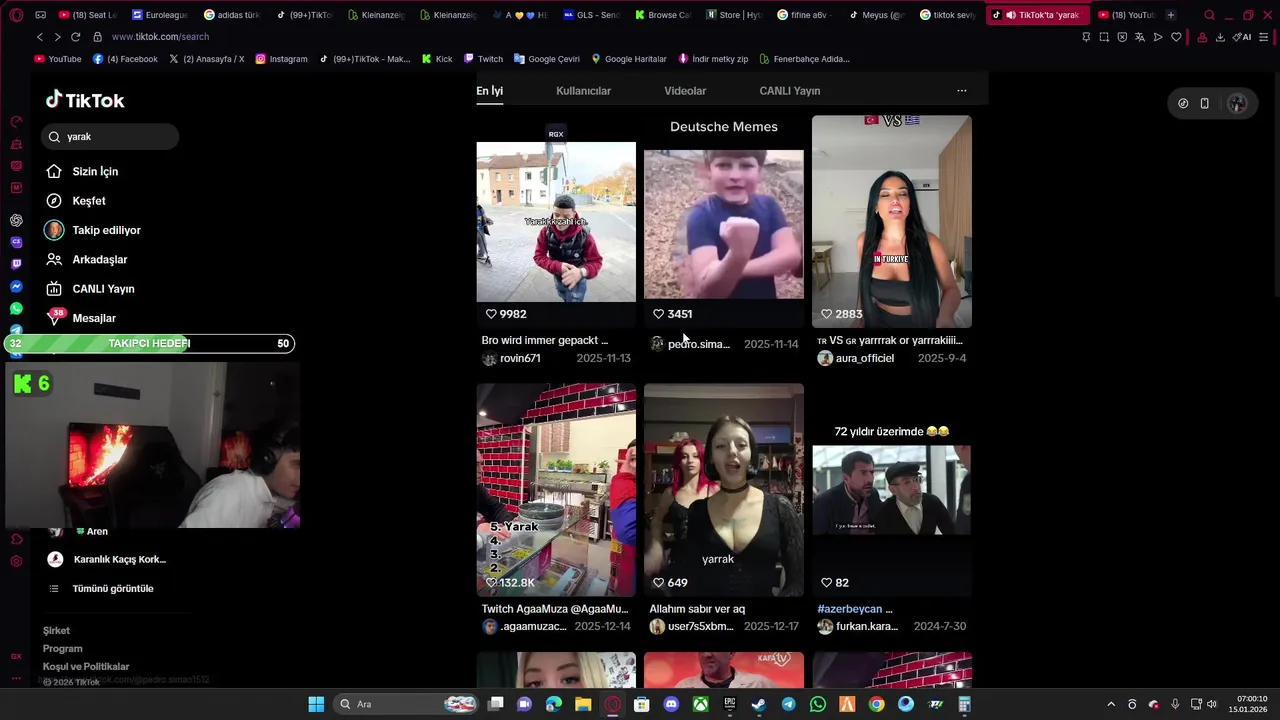Image resolution: width=1280 pixels, height=720 pixels.
Task: Select the En İyi tab
Action: (489, 91)
